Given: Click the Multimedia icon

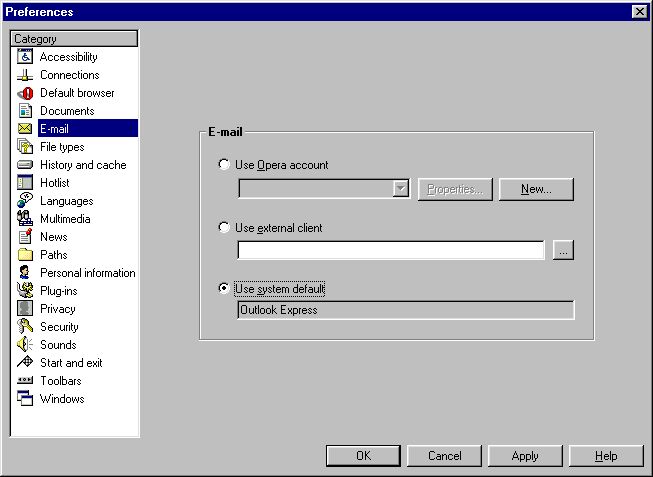Looking at the screenshot, I should point(25,218).
